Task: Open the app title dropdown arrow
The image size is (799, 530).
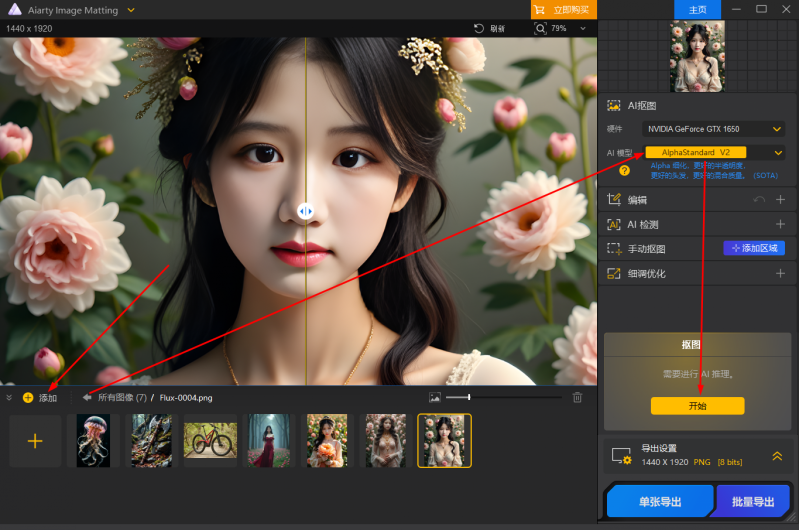Action: tap(131, 10)
